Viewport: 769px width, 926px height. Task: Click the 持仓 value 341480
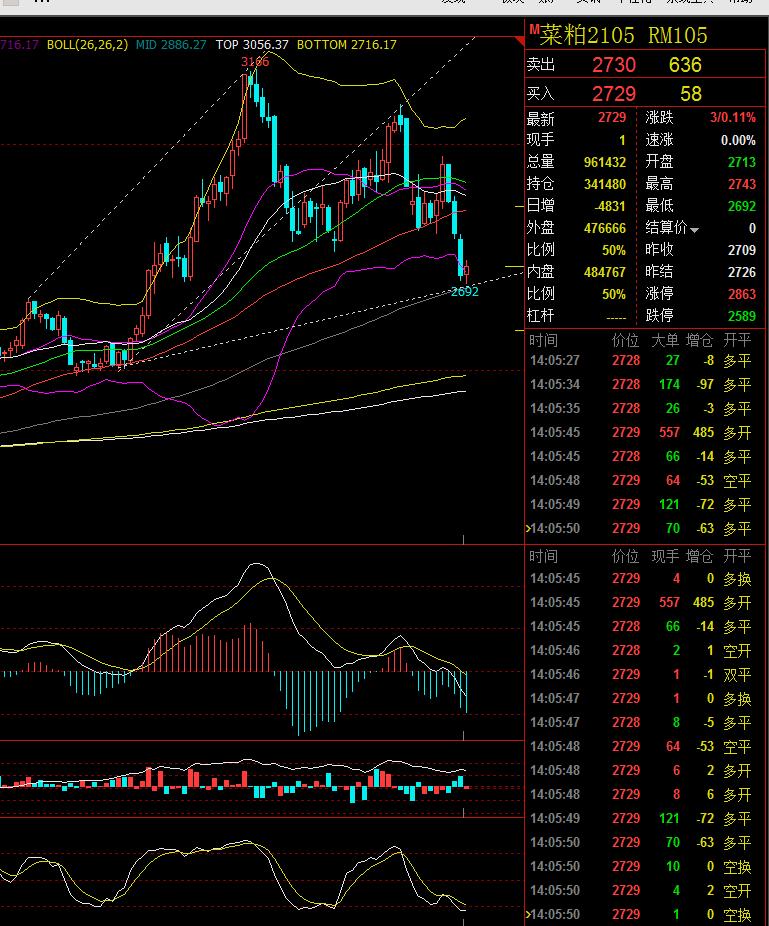(604, 184)
